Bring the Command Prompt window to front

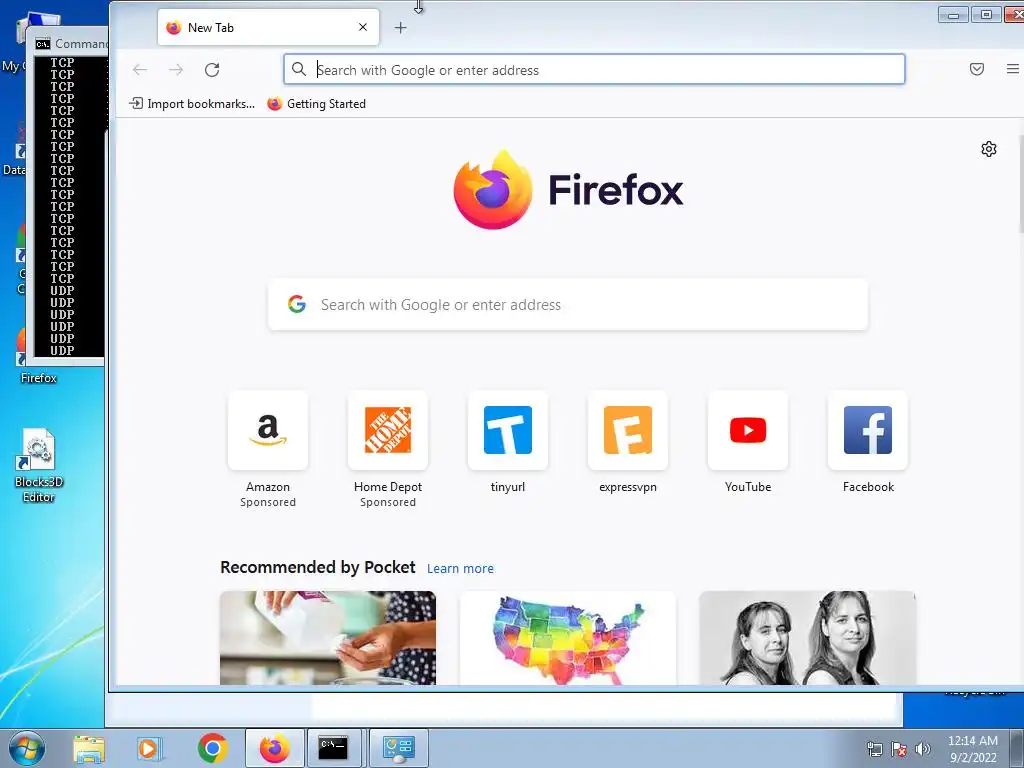click(69, 196)
